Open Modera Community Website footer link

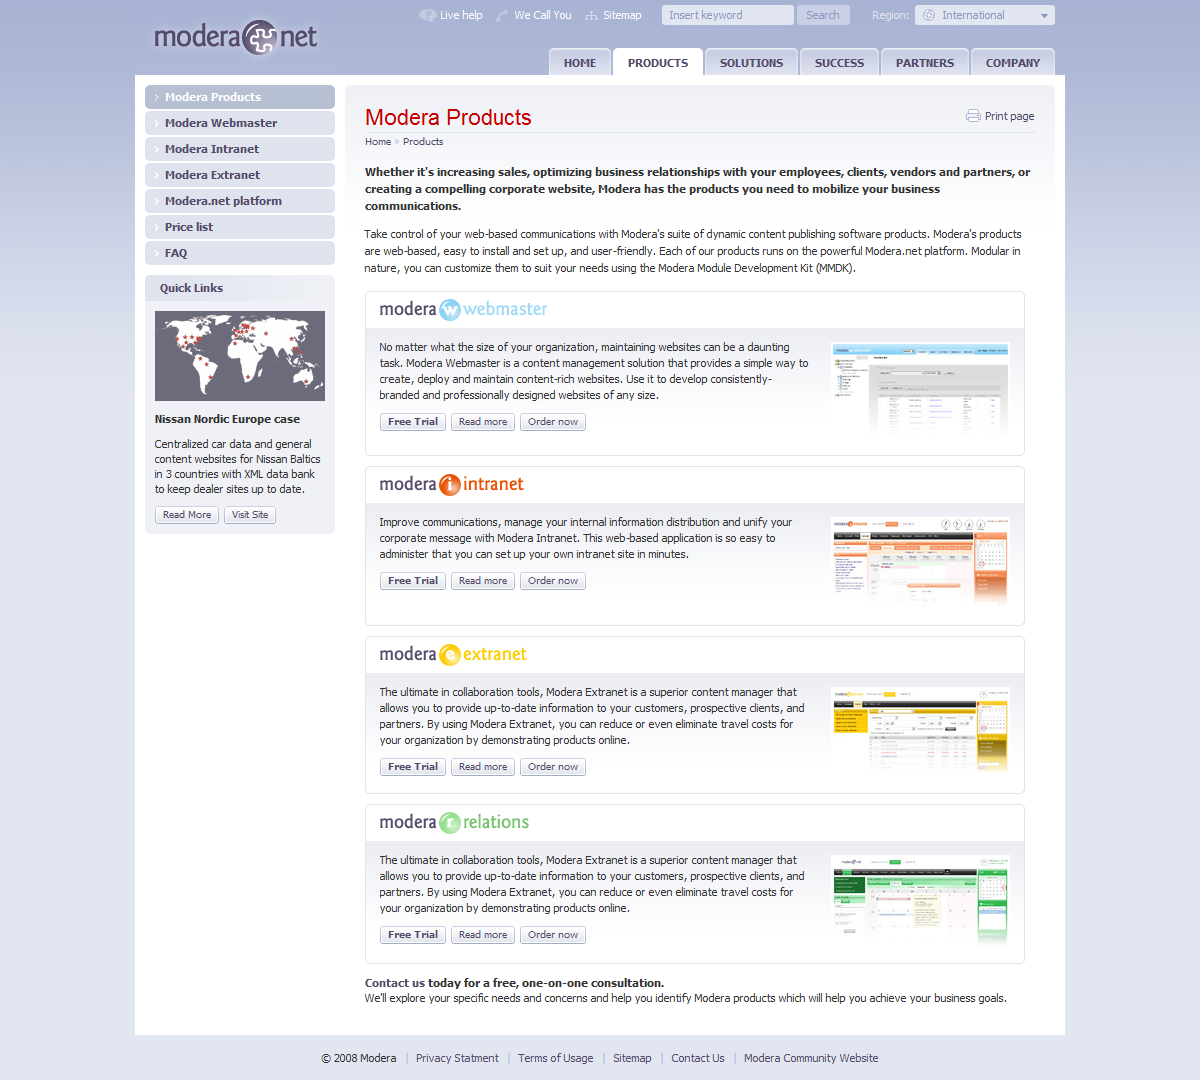811,1058
